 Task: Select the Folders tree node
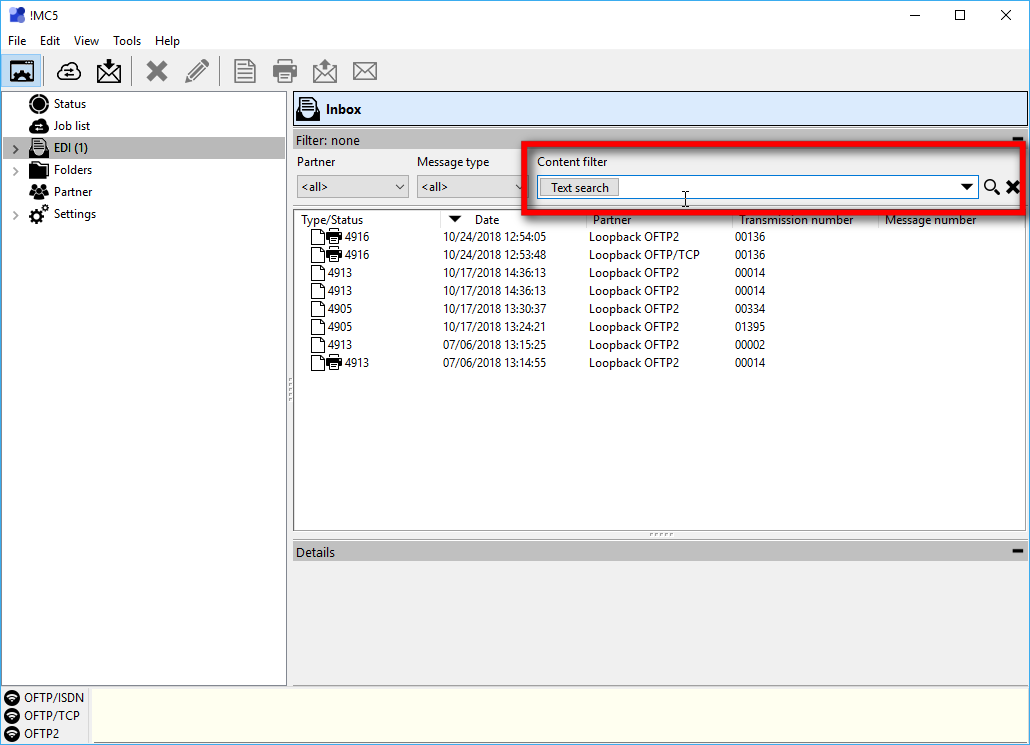click(73, 169)
